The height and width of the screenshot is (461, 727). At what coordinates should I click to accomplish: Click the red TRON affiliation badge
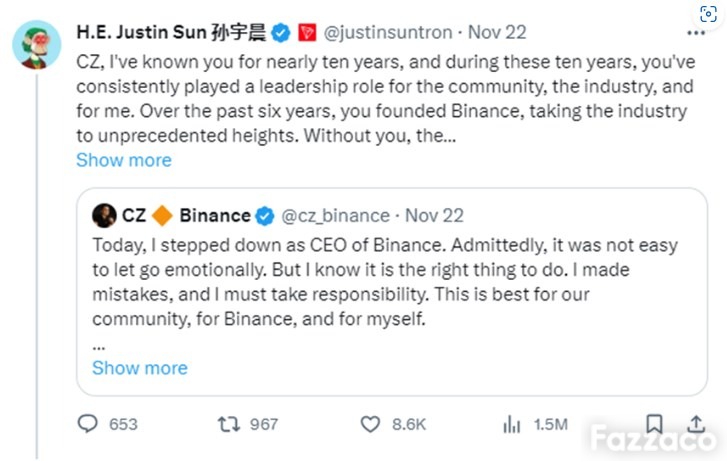[307, 32]
